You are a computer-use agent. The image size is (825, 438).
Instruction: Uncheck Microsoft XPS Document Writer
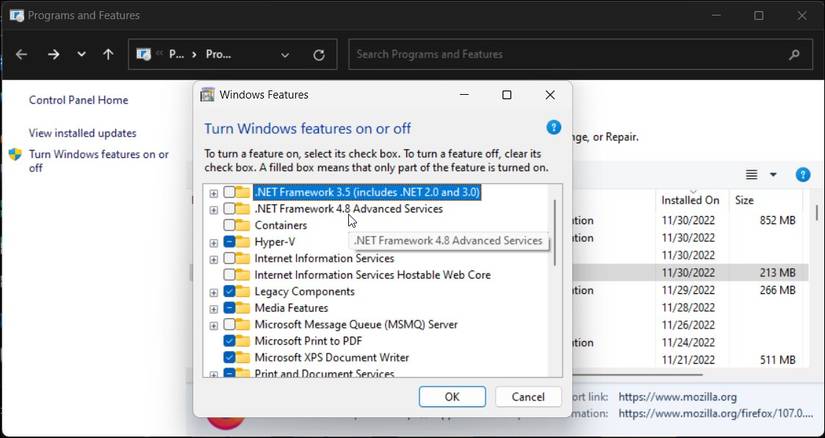tap(230, 357)
